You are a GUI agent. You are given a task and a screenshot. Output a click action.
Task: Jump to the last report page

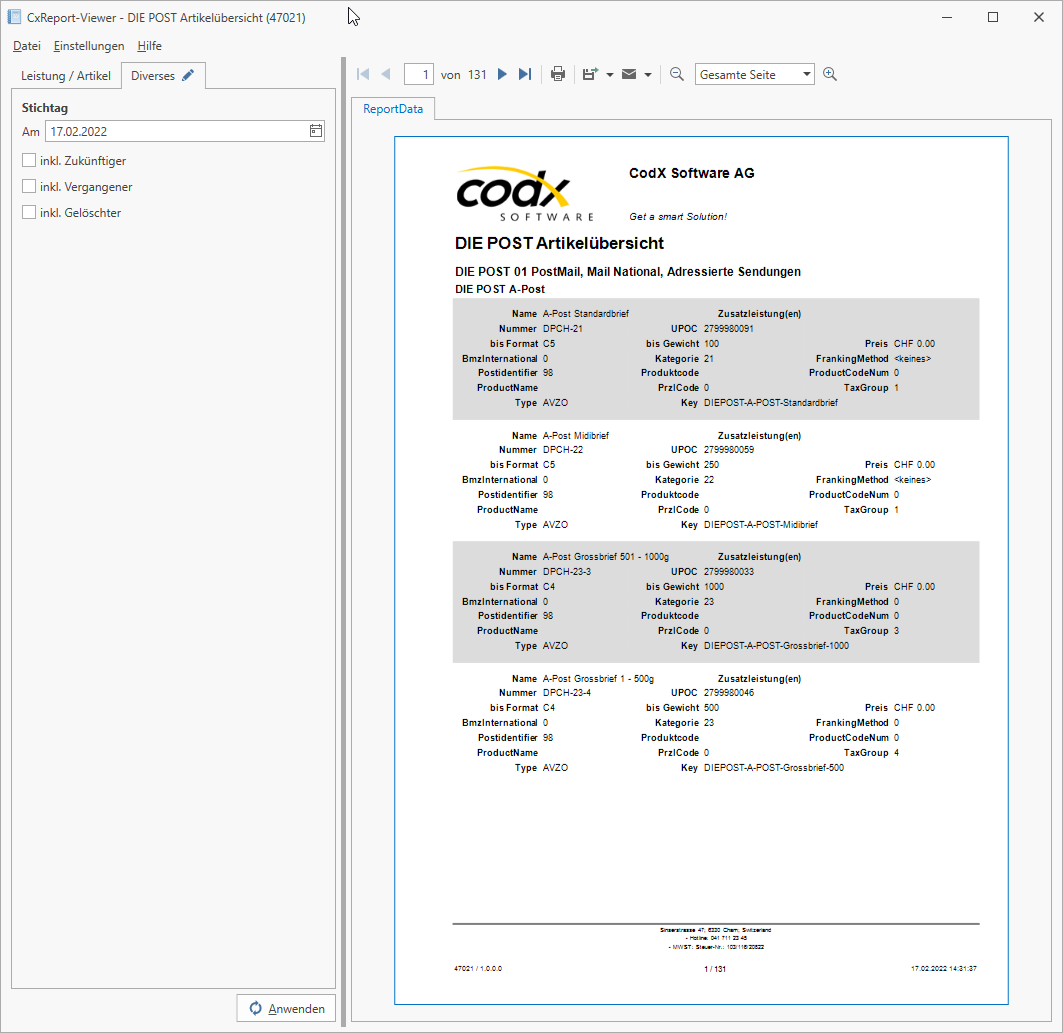tap(525, 75)
